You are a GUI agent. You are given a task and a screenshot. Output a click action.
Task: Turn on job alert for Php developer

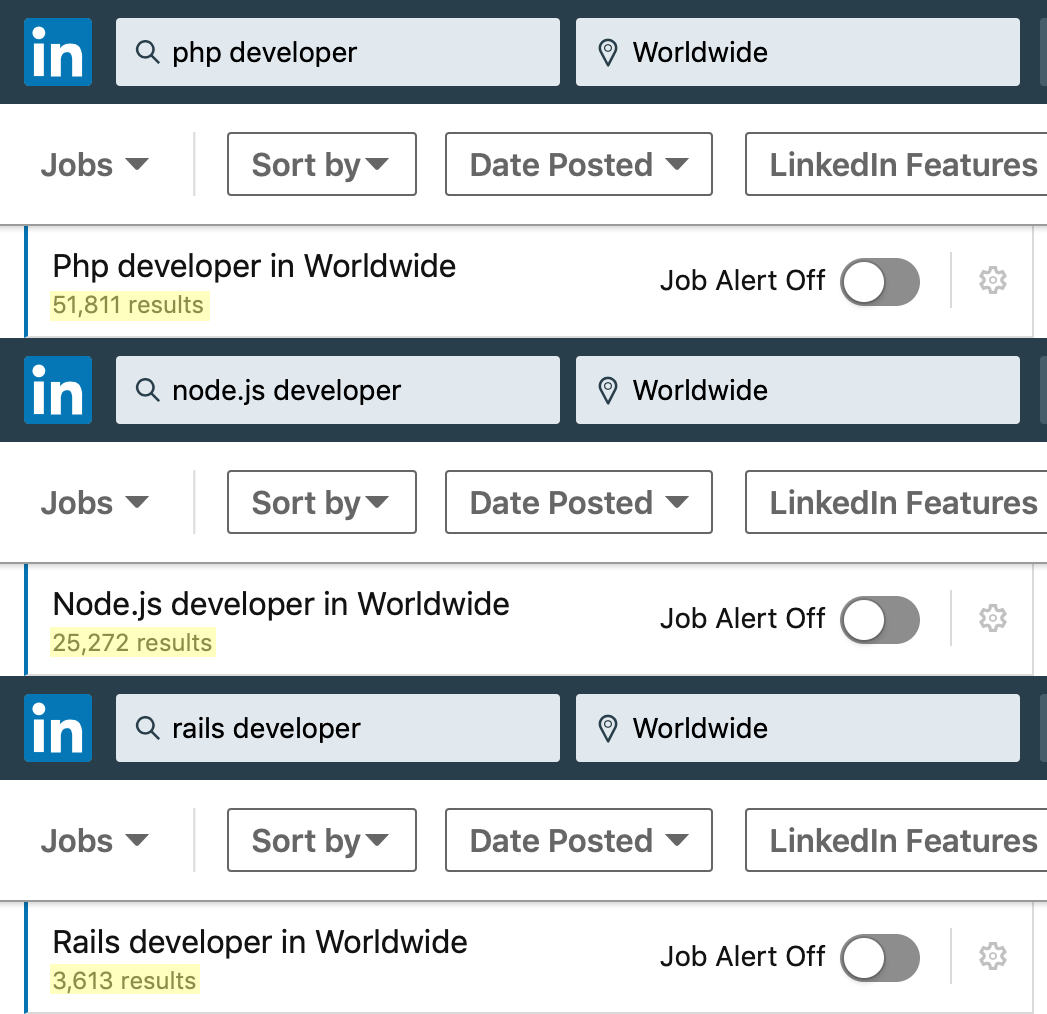[879, 282]
